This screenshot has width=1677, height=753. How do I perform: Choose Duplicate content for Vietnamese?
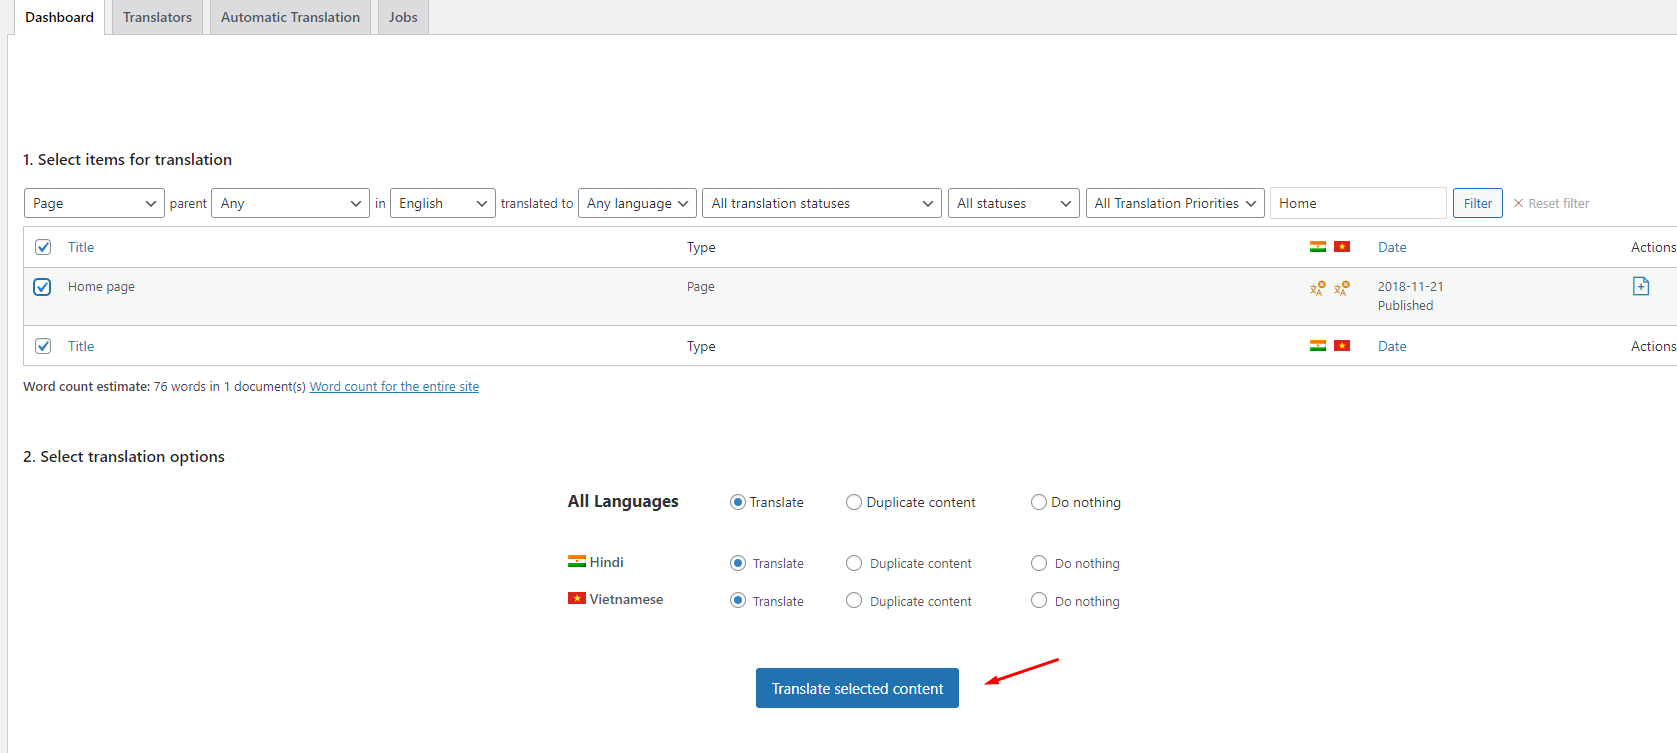pos(854,600)
